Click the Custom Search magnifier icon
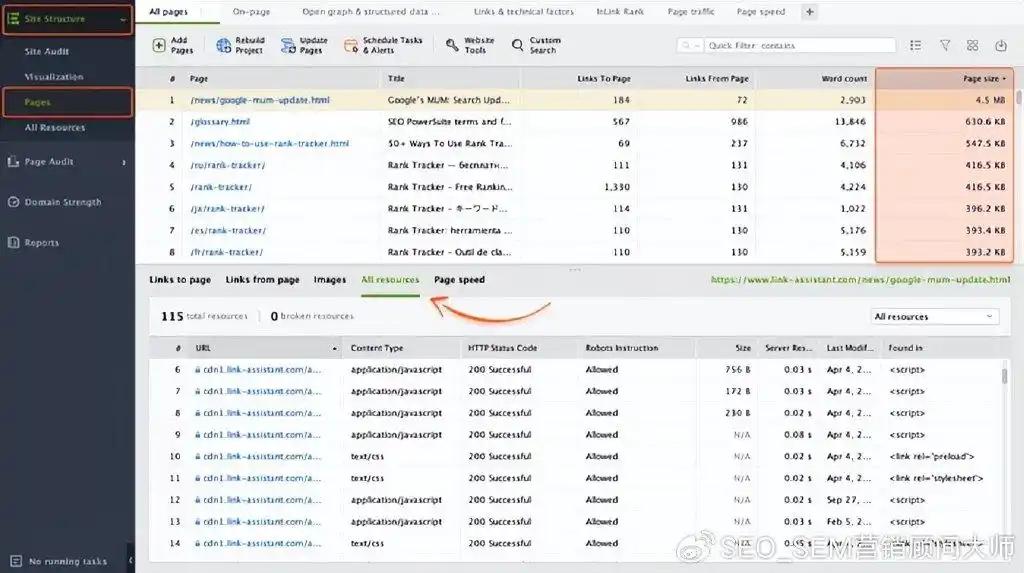Viewport: 1024px width, 573px height. pos(517,46)
